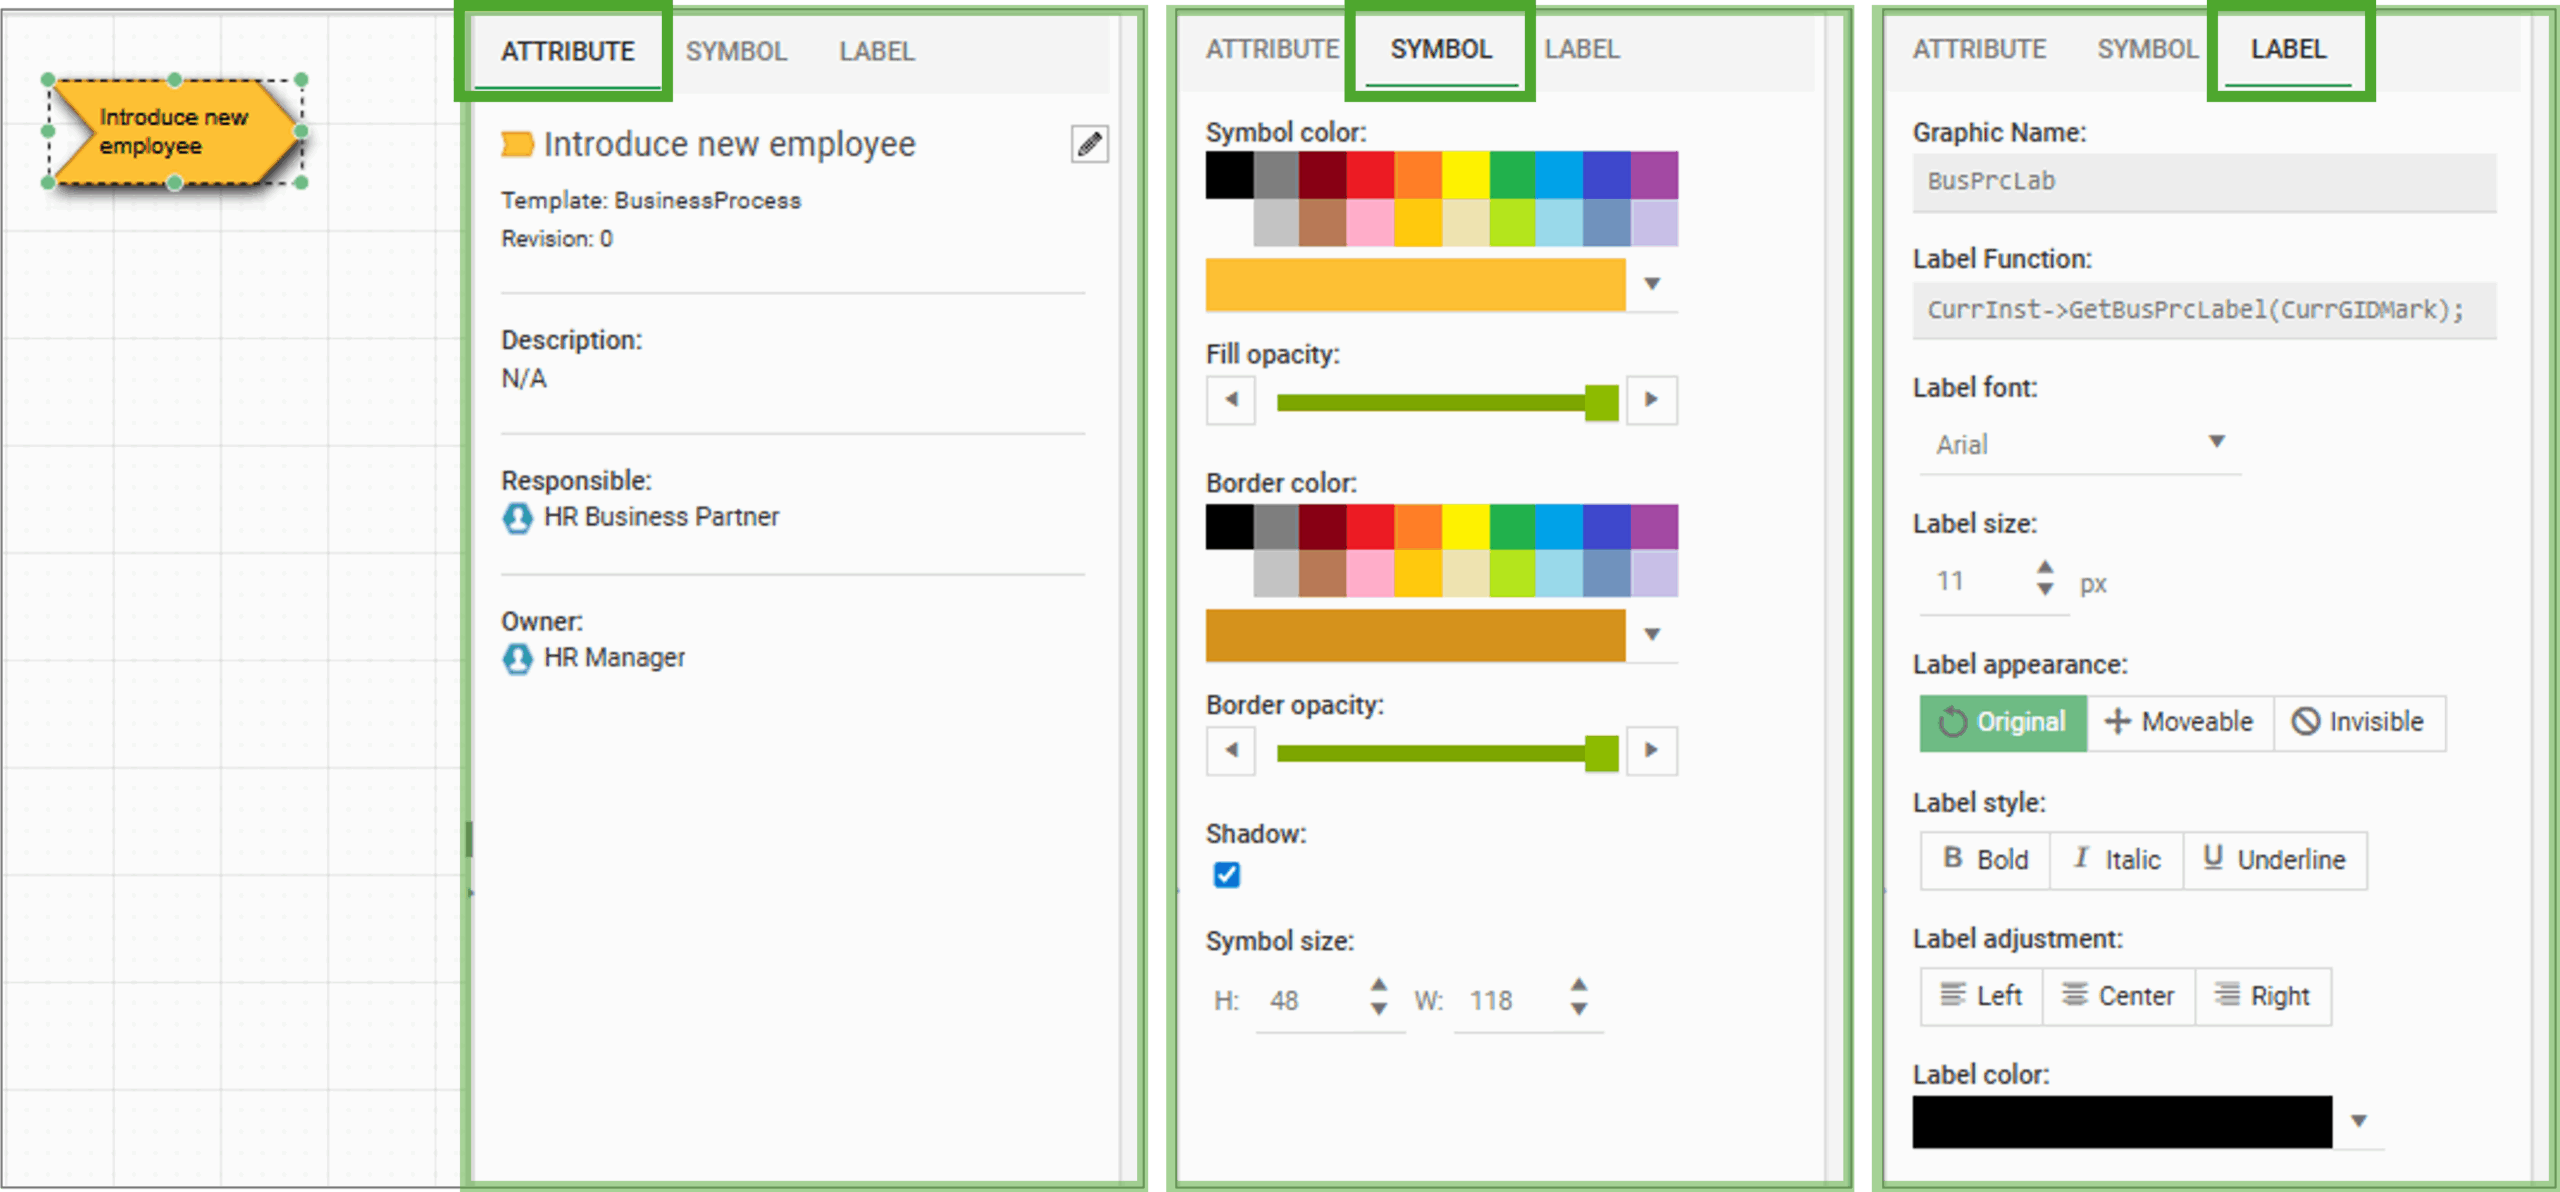Click the HR Manager person icon
Viewport: 2560px width, 1192px height.
pos(517,658)
